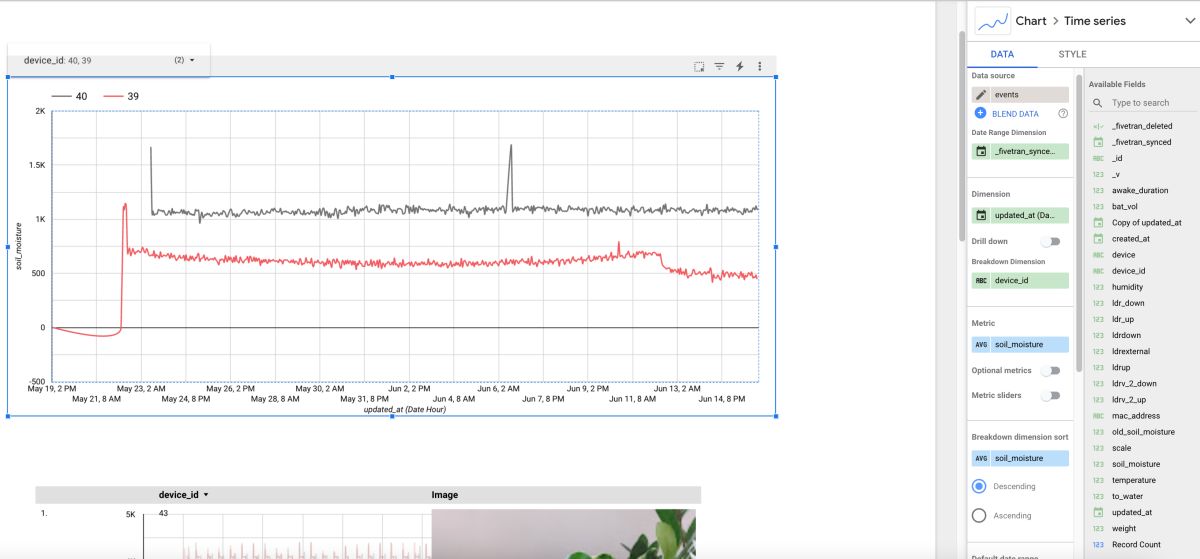Click the calendar type icon beside created_at
The image size is (1200, 559).
pos(1098,239)
